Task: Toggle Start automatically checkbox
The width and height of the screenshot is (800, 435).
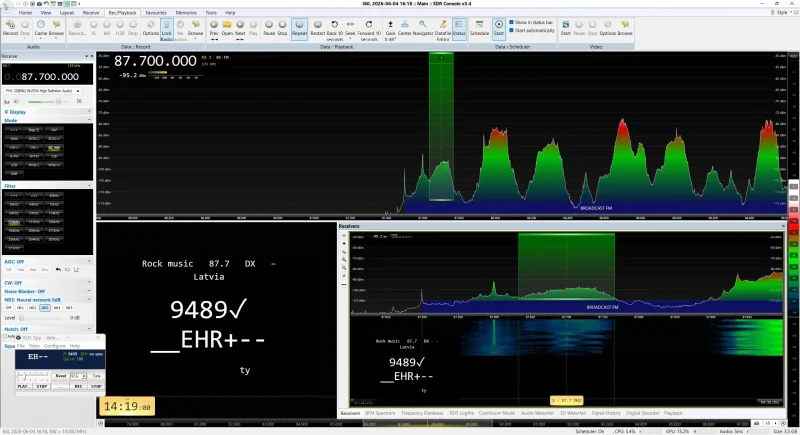Action: [x=511, y=31]
